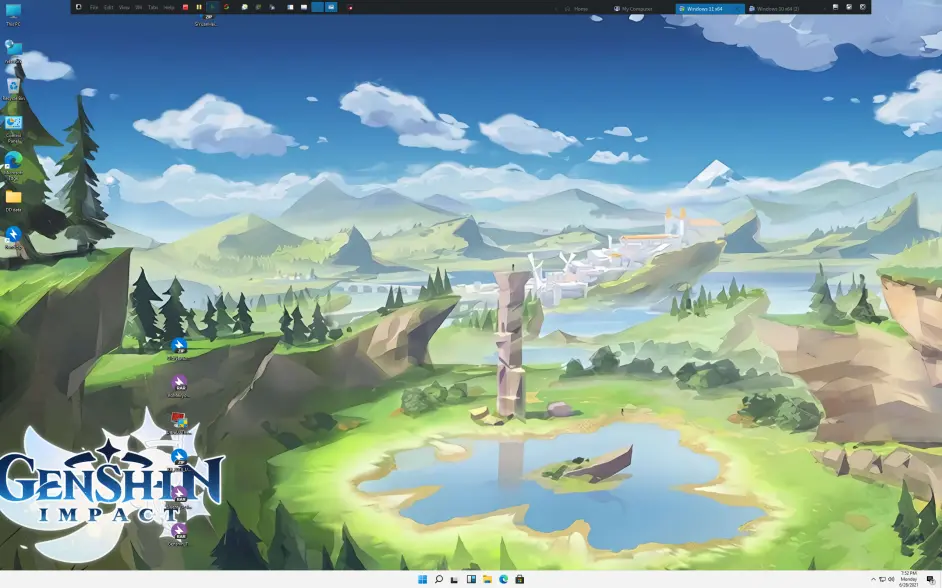The image size is (942, 588).
Task: Launch File Explorer from the taskbar
Action: pos(487,579)
